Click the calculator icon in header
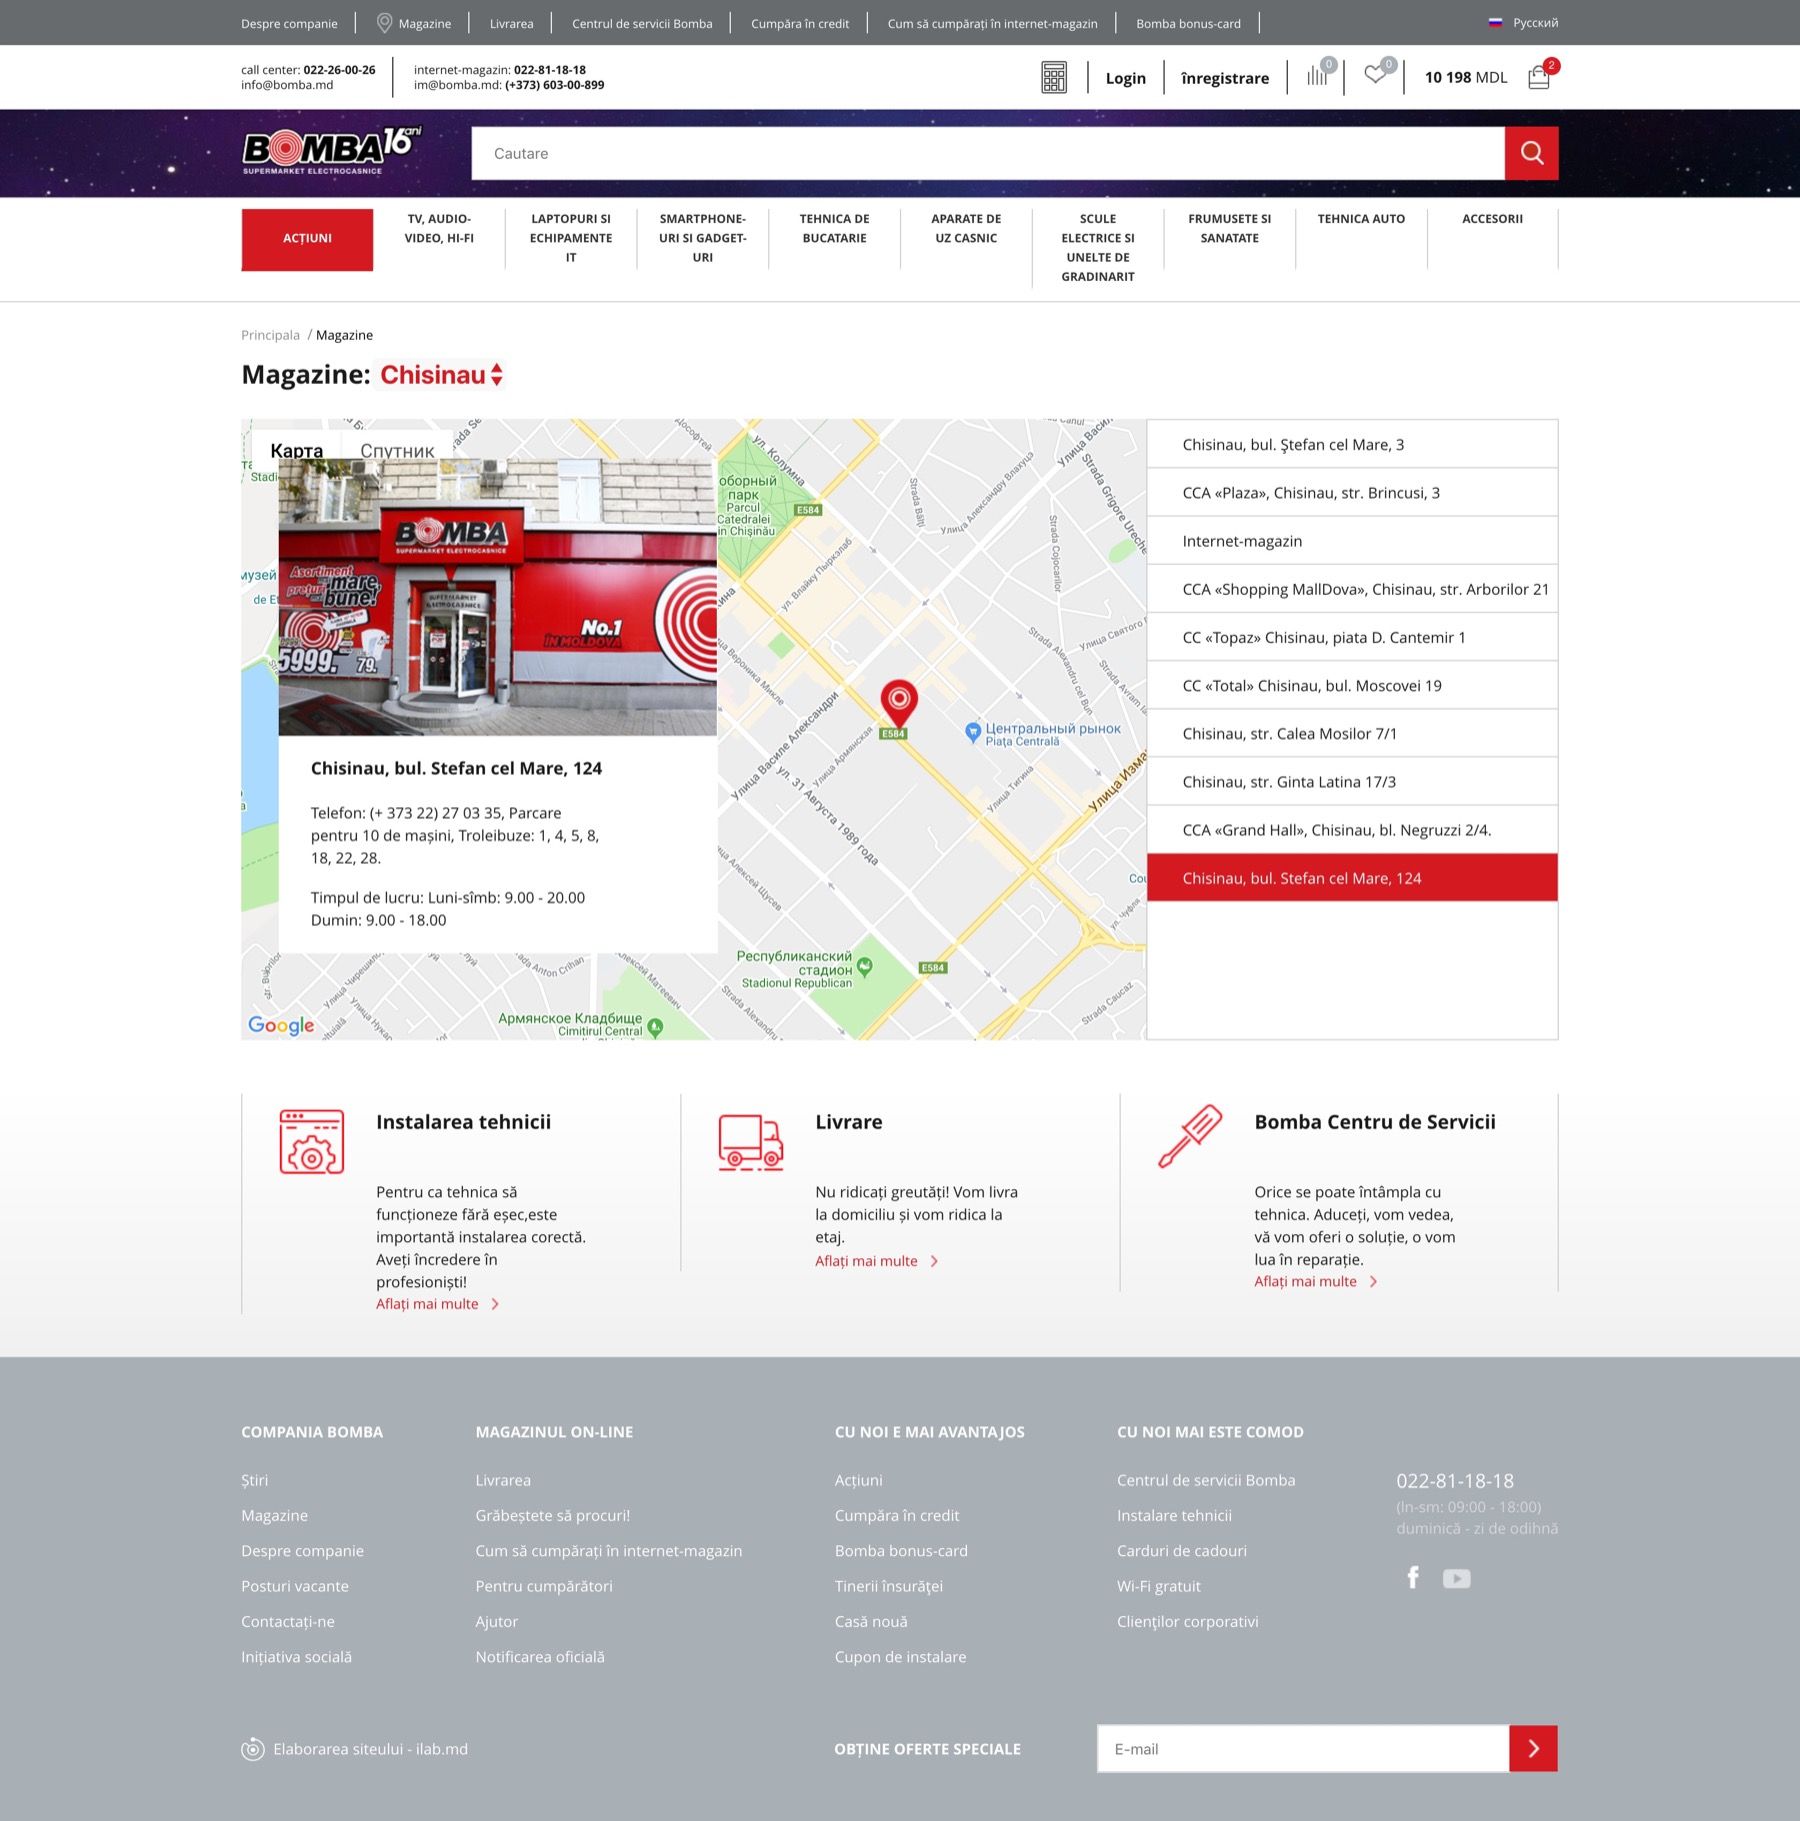Screen dimensions: 1800x1821 (x=1054, y=78)
